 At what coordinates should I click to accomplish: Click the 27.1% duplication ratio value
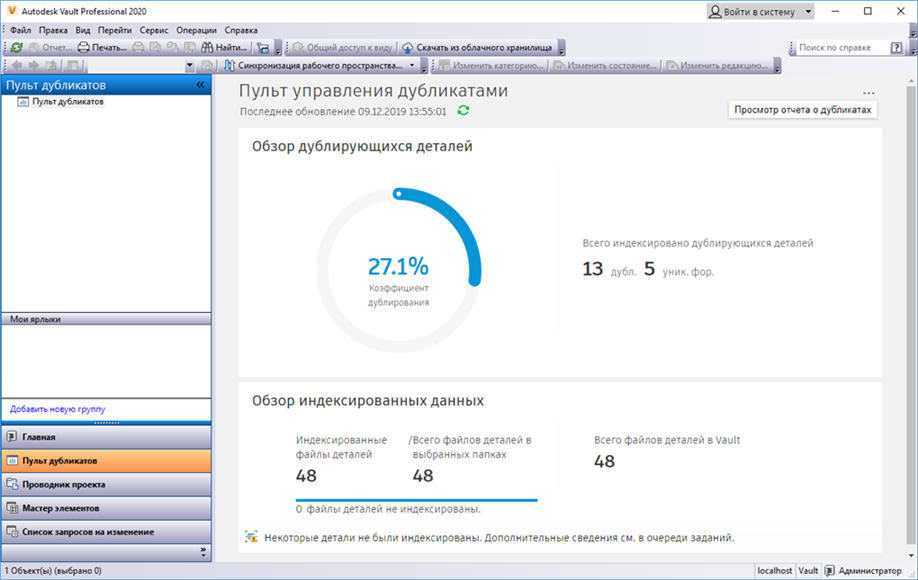[x=398, y=266]
